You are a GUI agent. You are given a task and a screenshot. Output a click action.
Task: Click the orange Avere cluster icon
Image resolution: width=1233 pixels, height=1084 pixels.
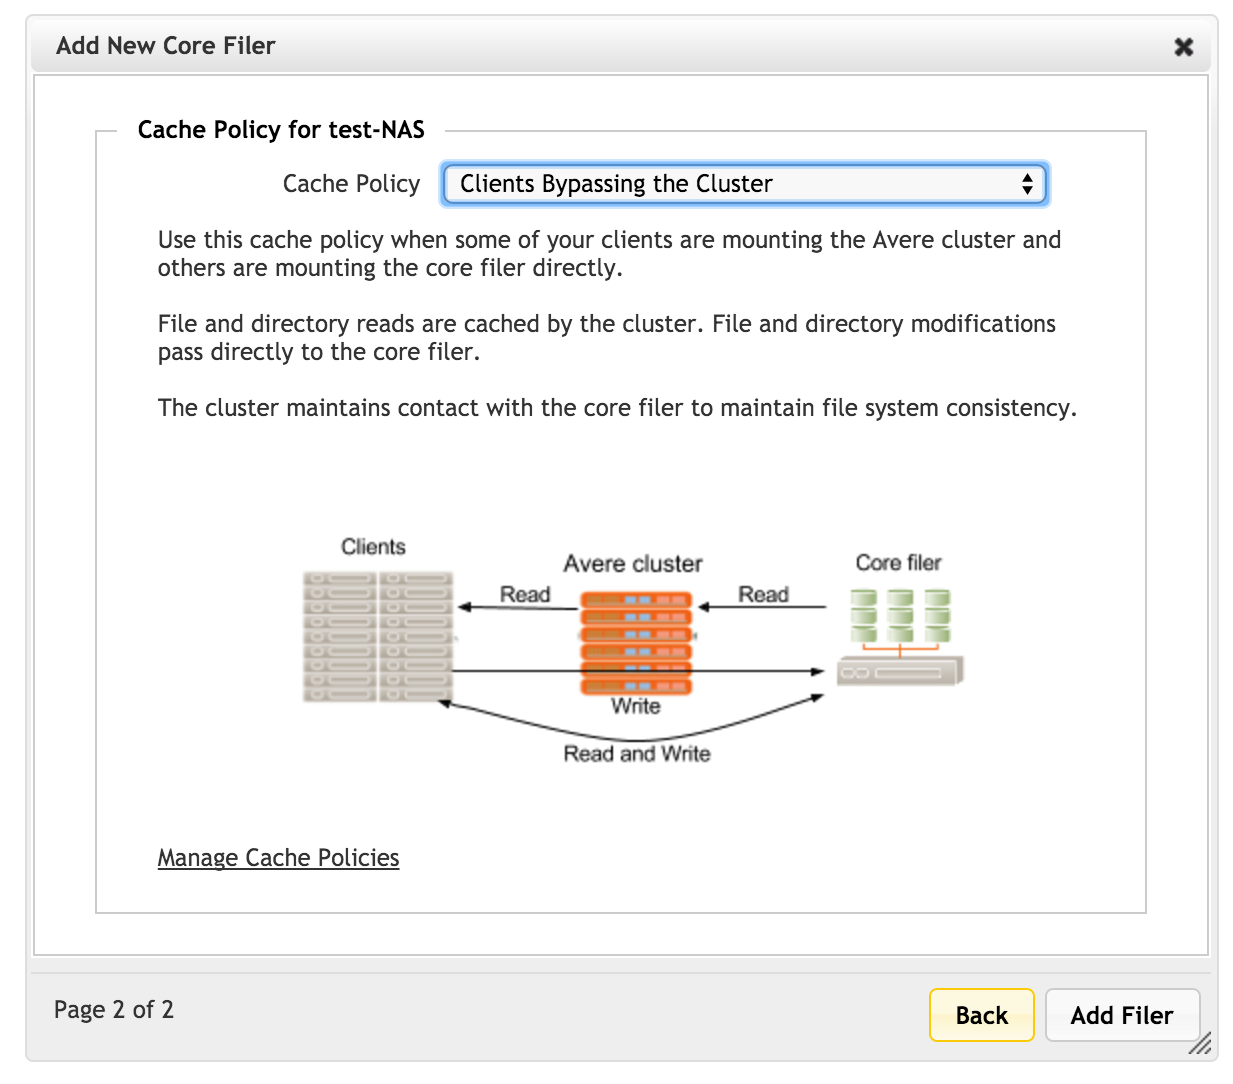point(636,643)
